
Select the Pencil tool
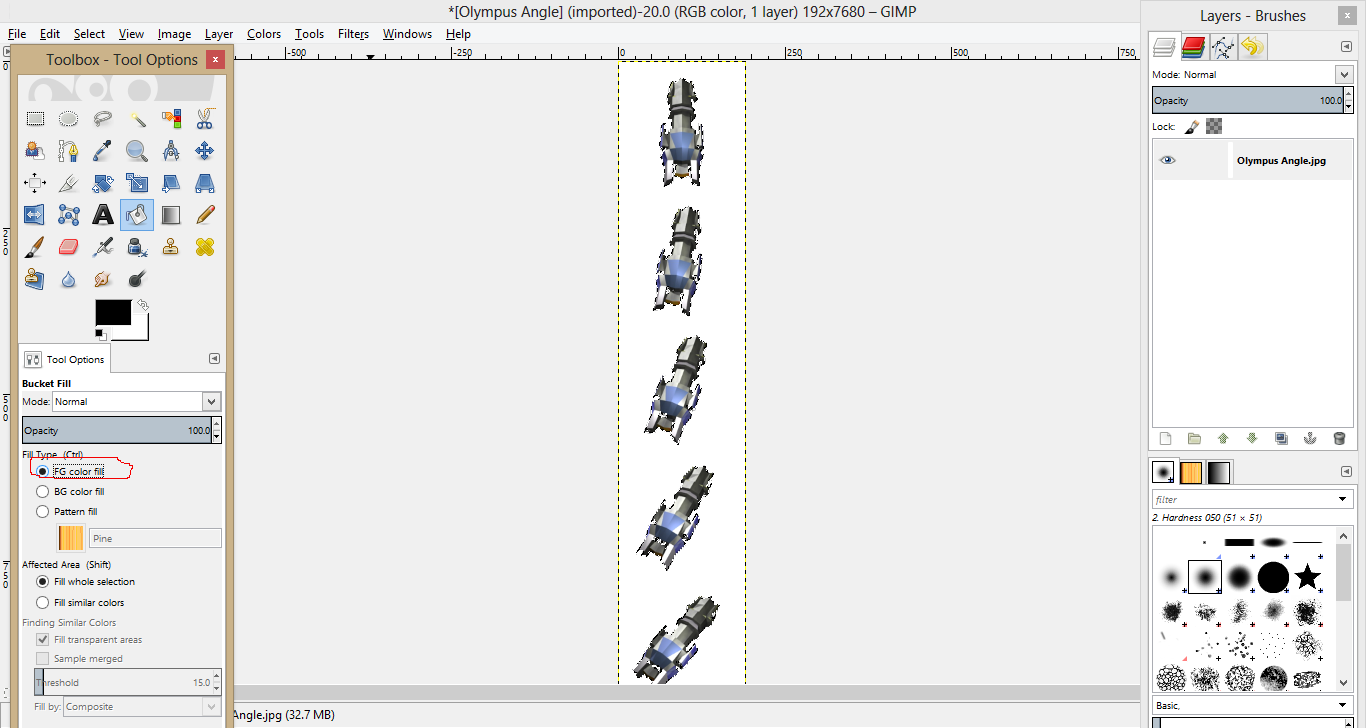coord(205,215)
